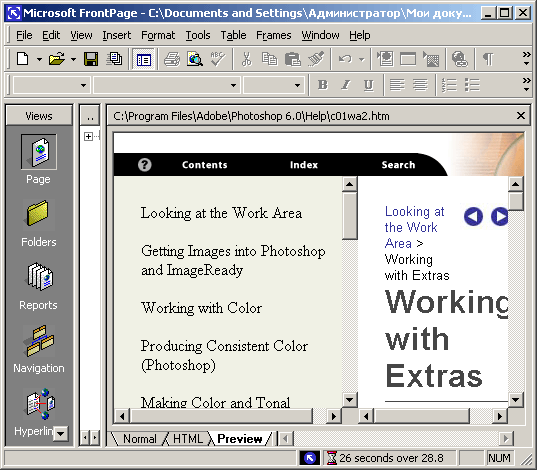Toggle the Folder List button
The height and width of the screenshot is (470, 537).
pyautogui.click(x=143, y=60)
